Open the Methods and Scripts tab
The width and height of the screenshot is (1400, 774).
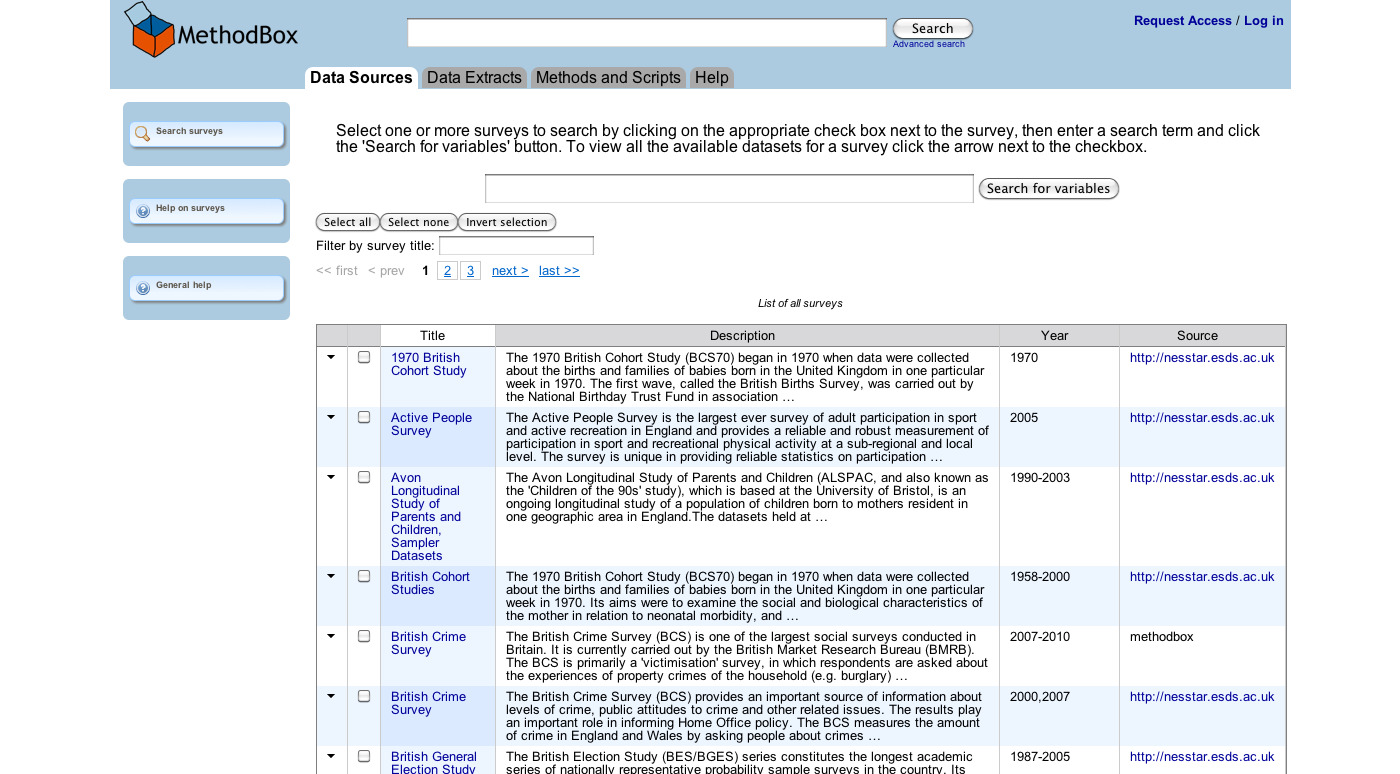pos(608,78)
